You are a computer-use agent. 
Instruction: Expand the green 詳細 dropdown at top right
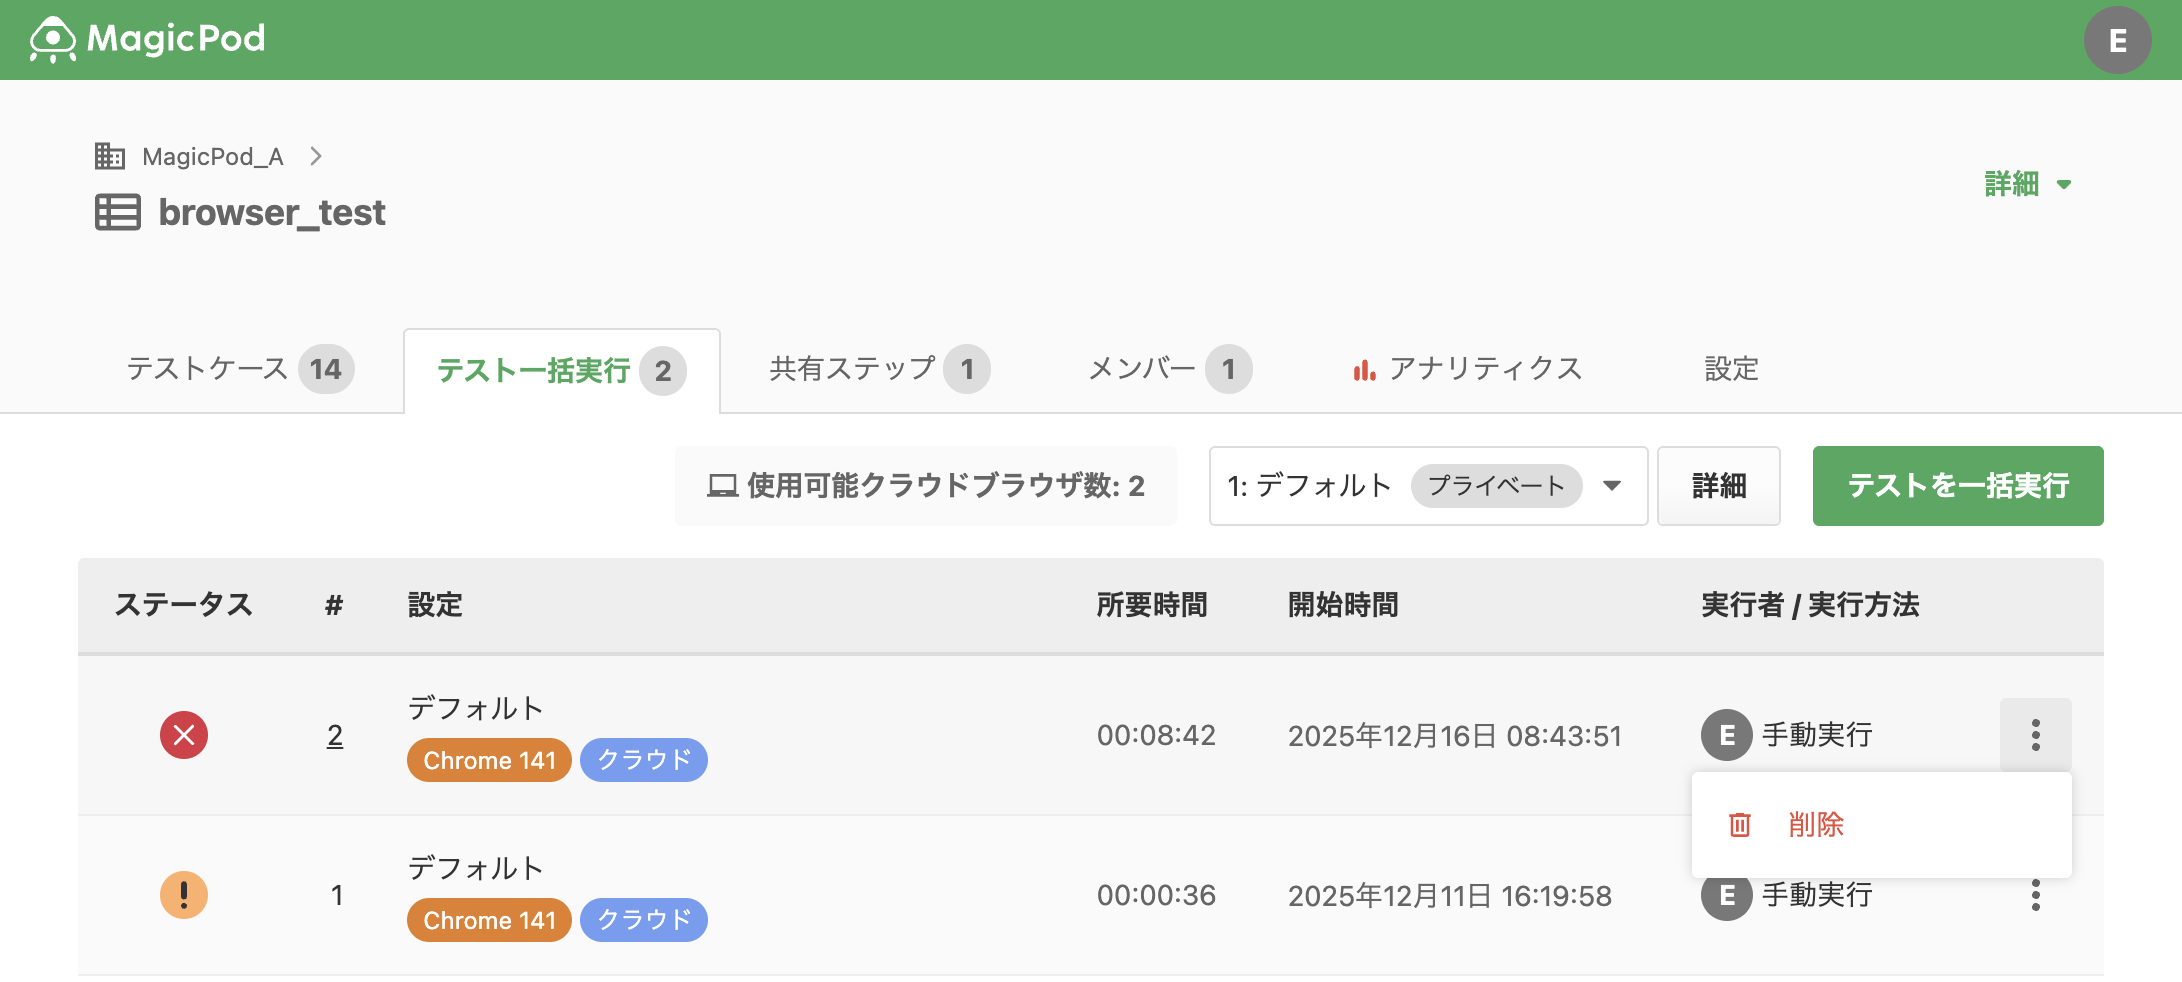2027,184
